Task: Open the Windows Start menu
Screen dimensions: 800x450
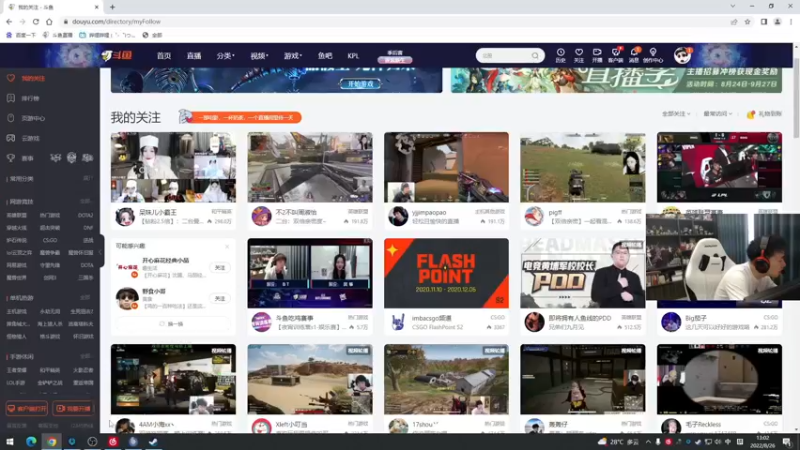Action: pos(10,441)
